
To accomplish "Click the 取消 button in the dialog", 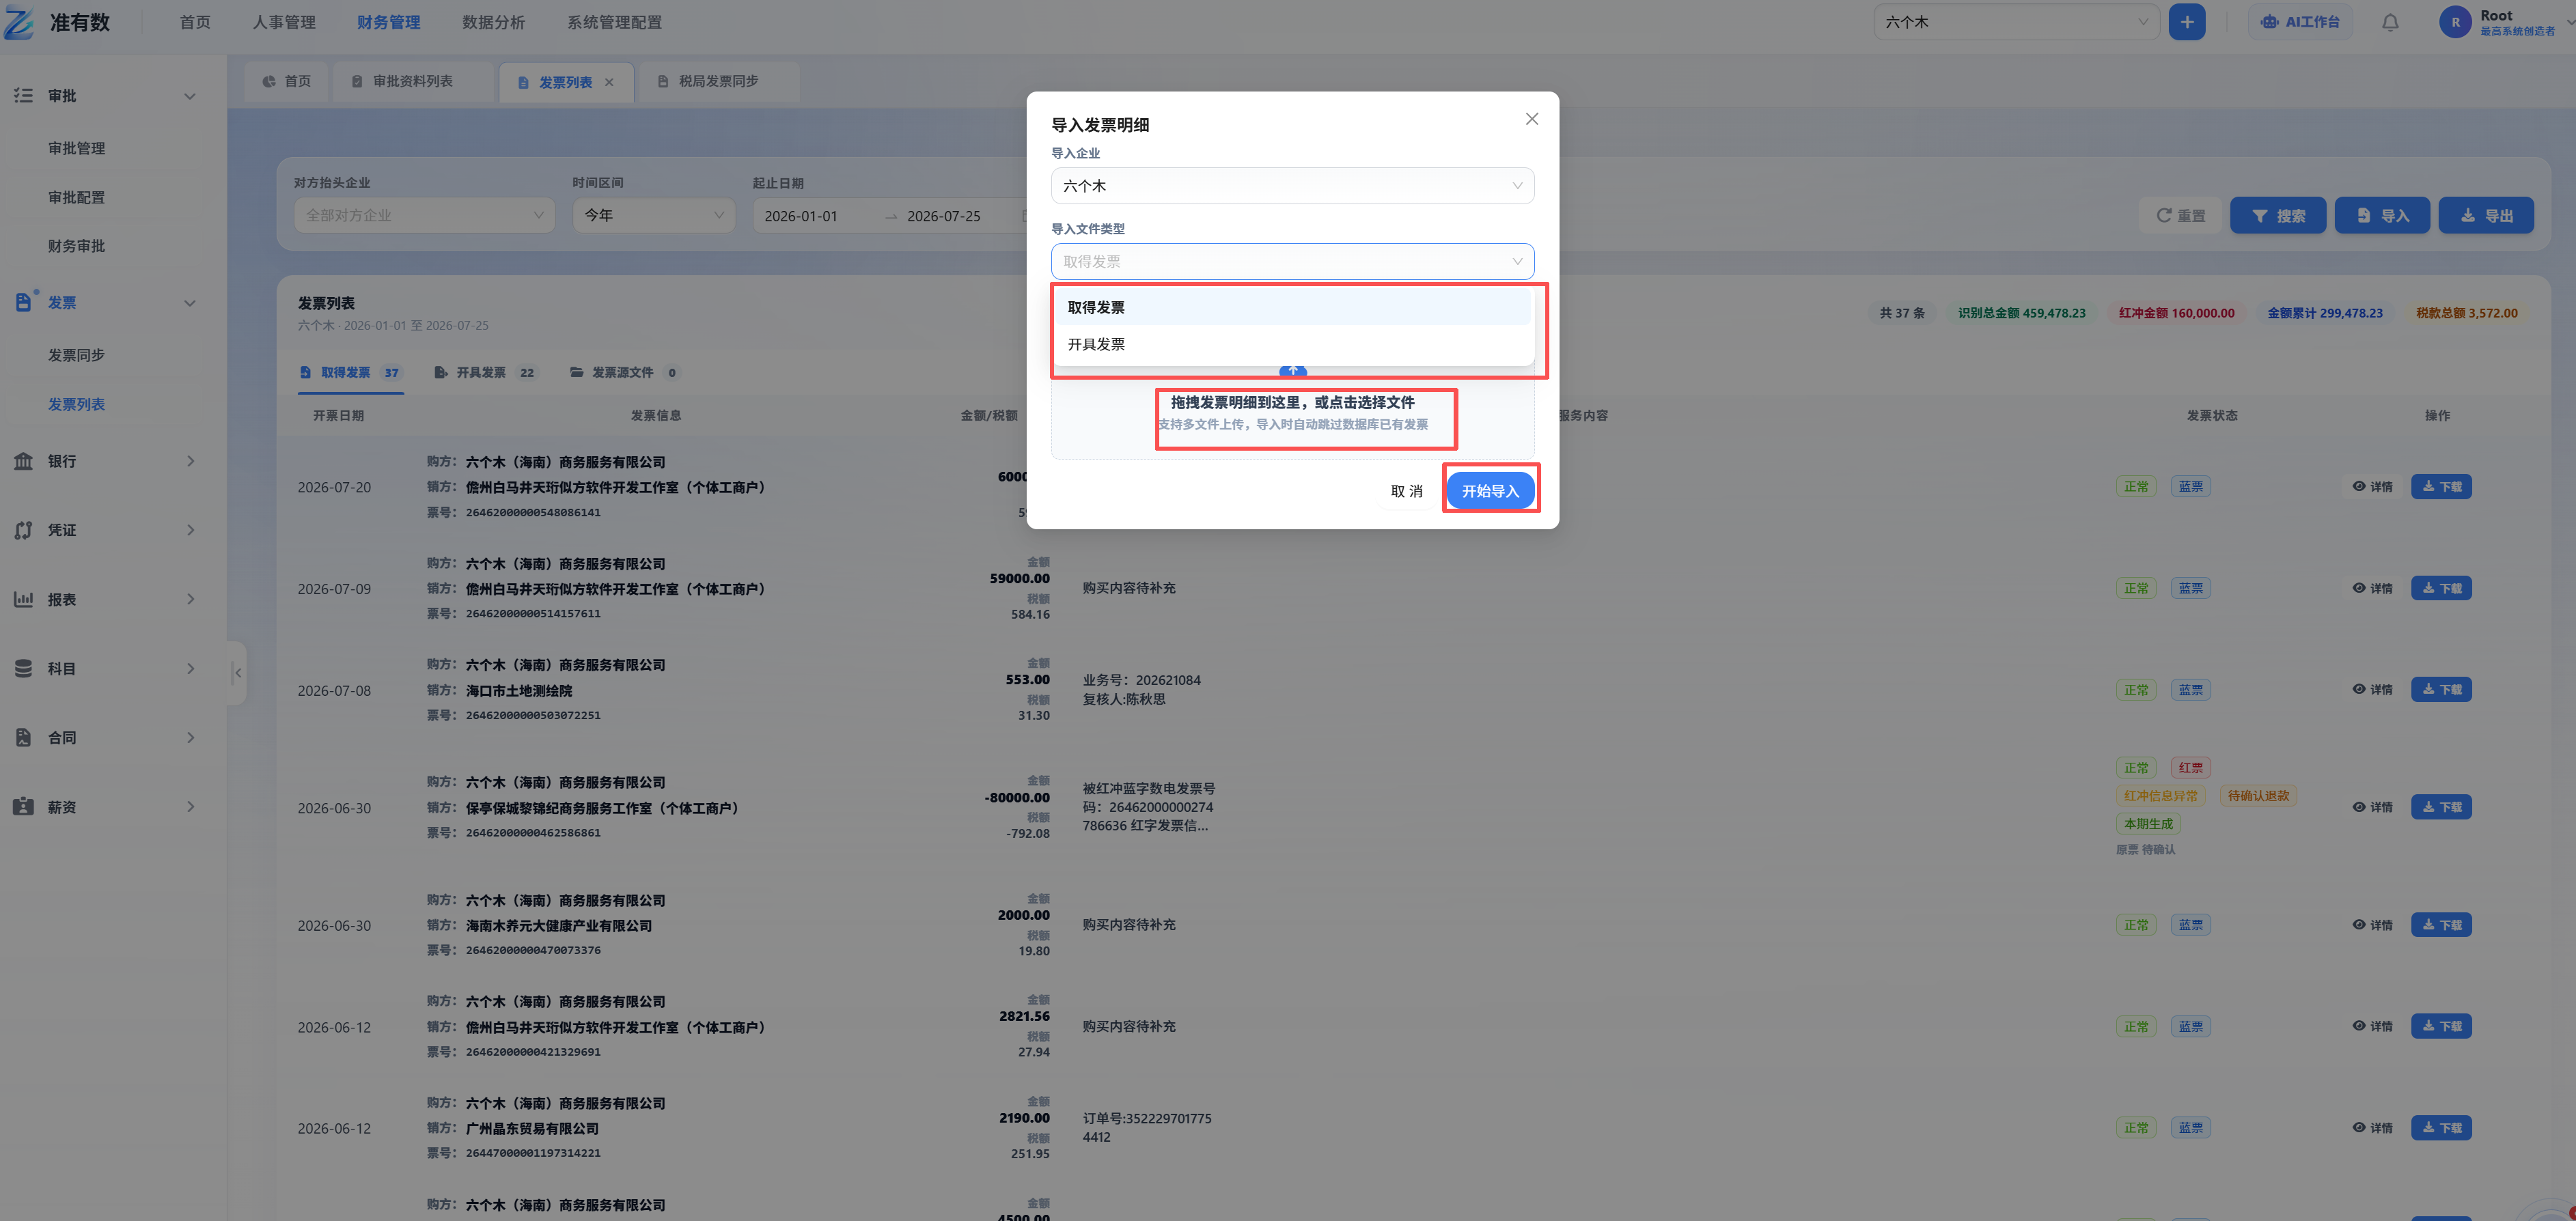I will (1406, 491).
